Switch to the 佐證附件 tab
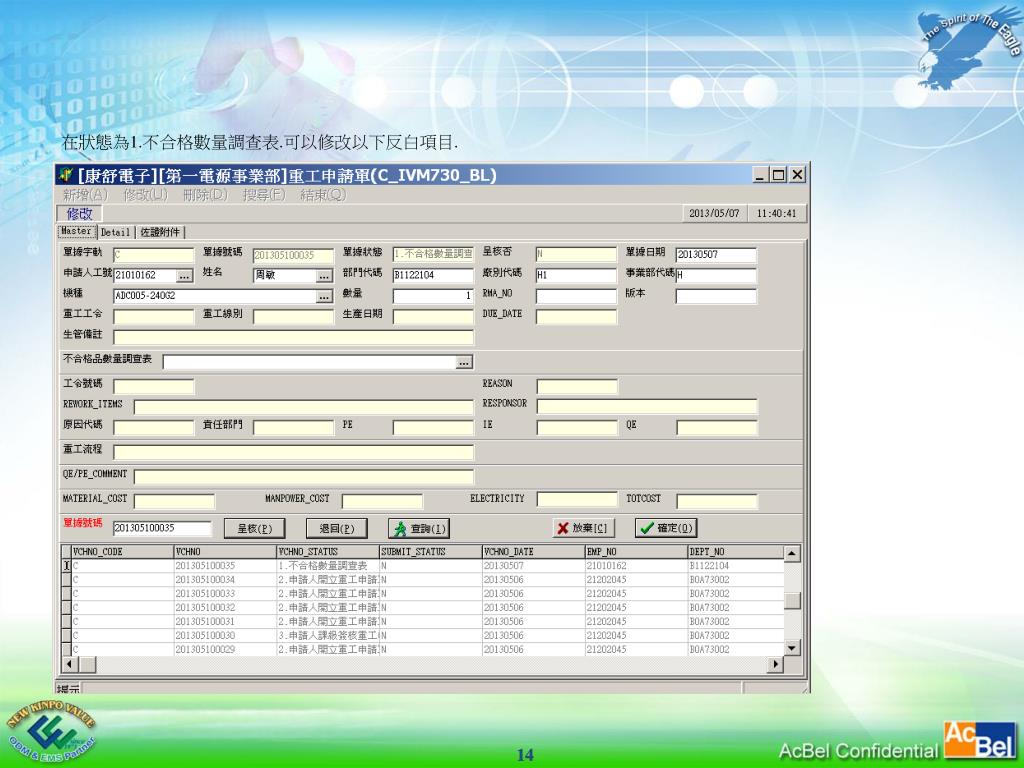 tap(160, 232)
